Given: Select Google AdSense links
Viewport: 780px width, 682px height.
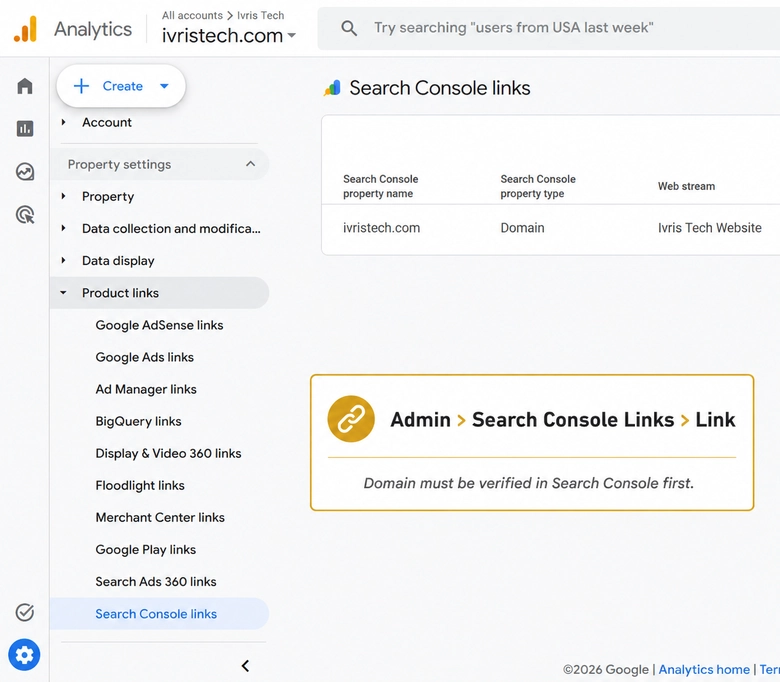Looking at the screenshot, I should 159,325.
